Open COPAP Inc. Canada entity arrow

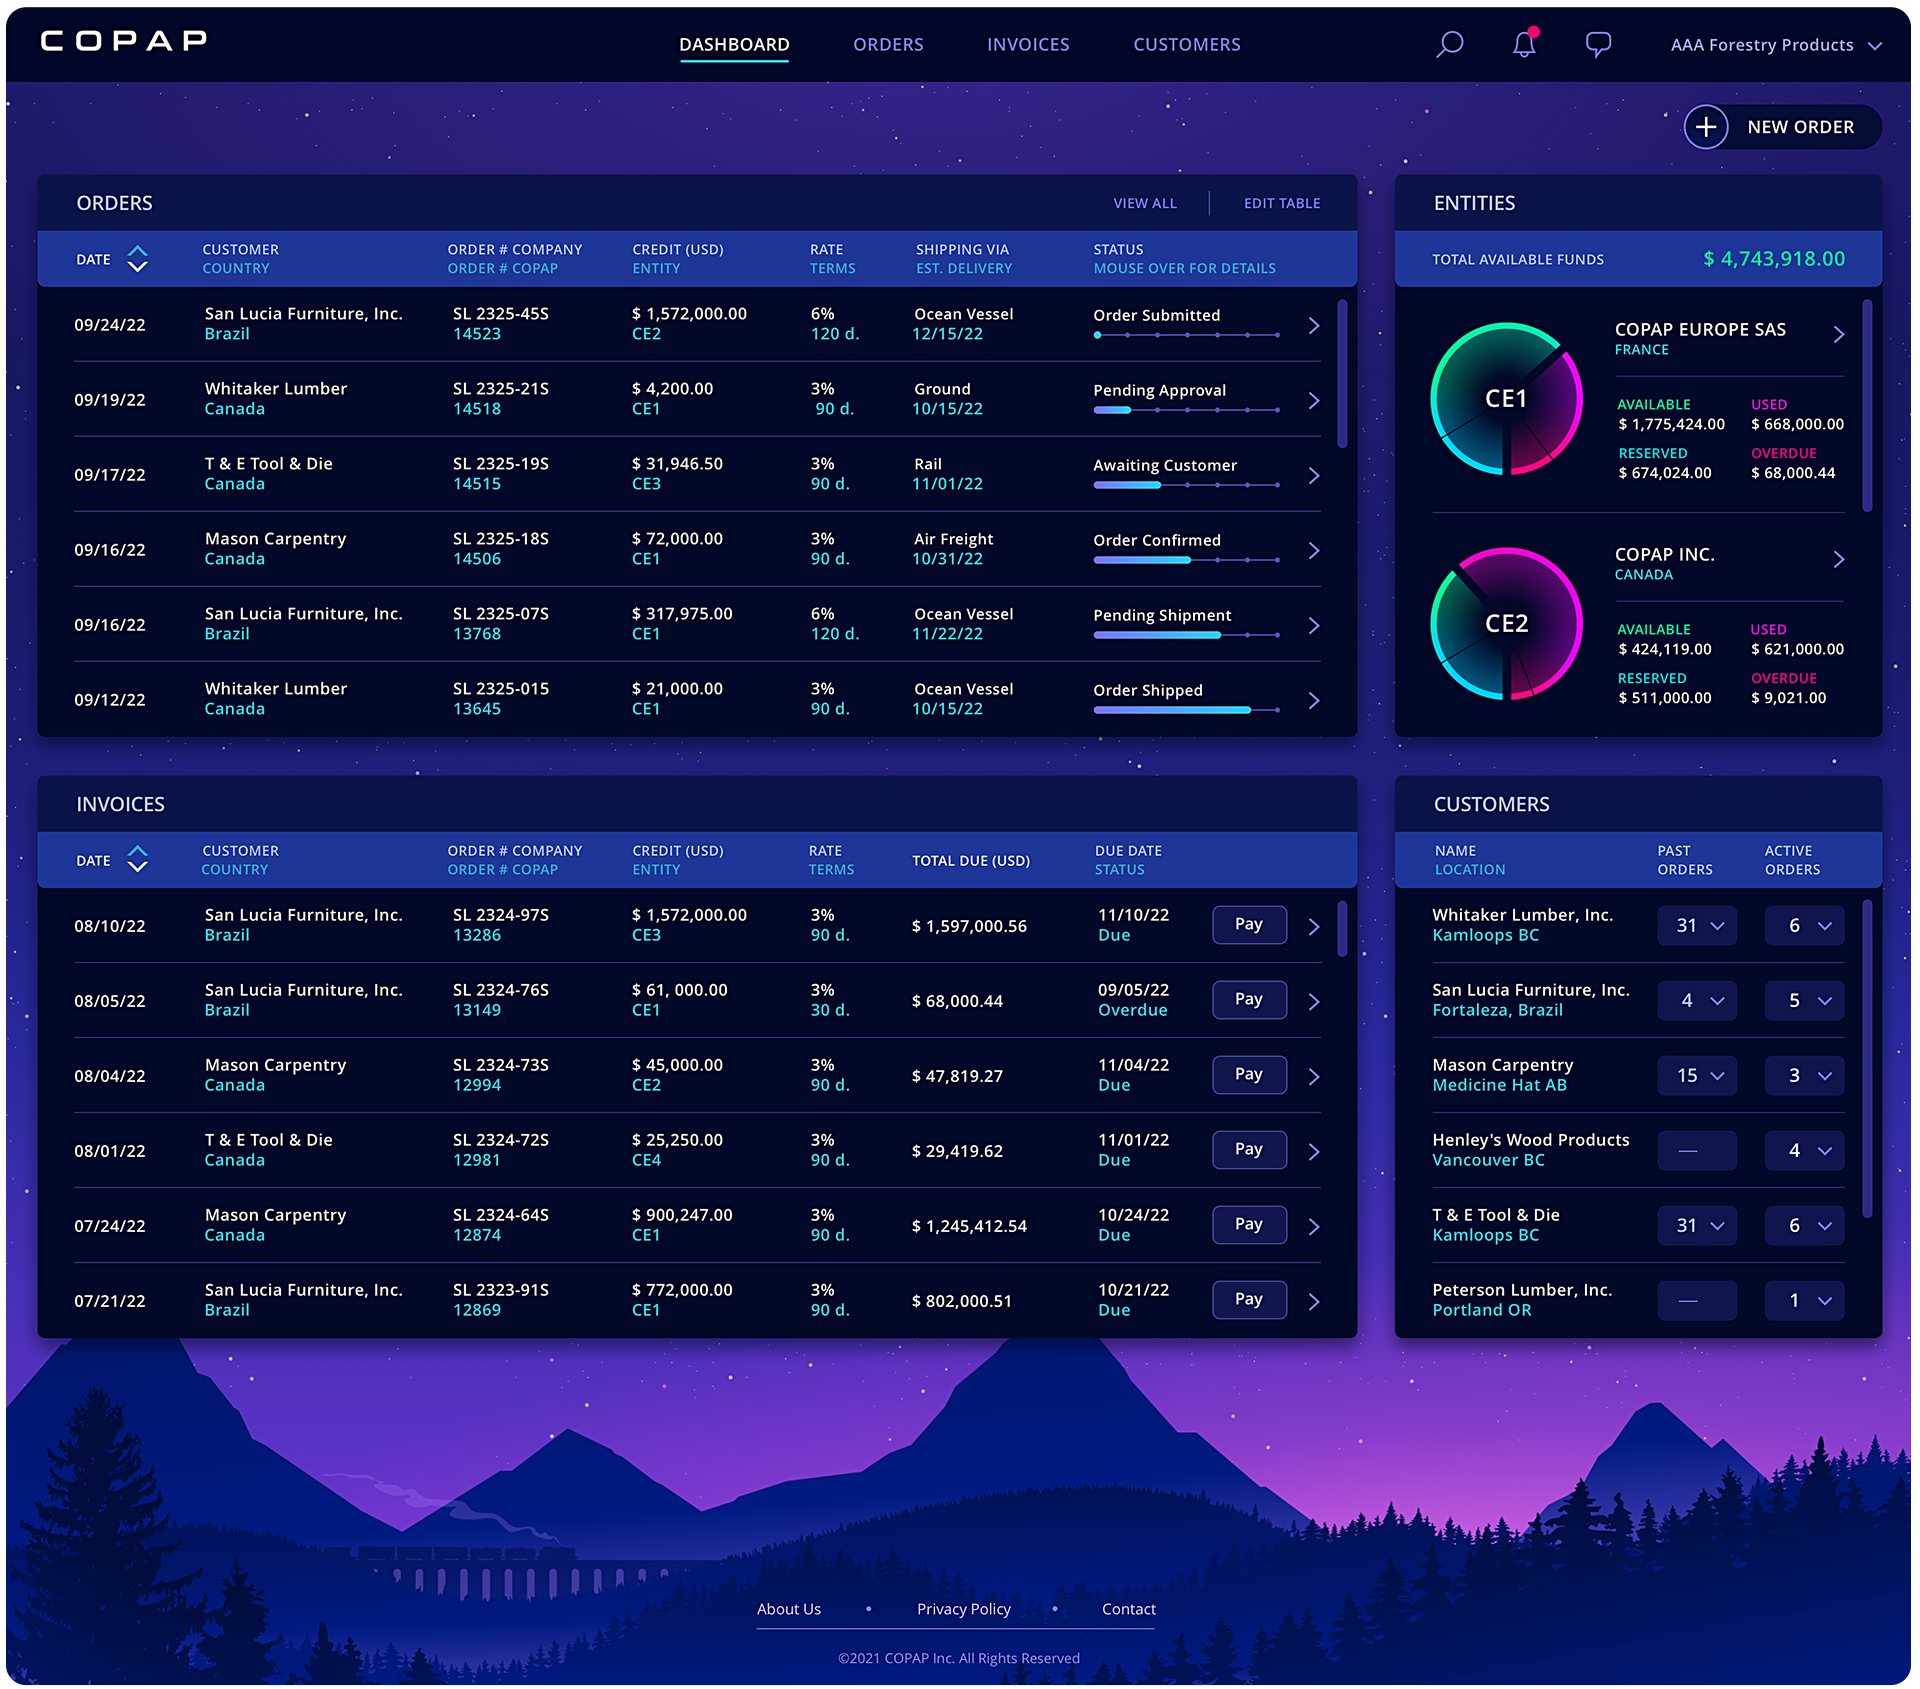tap(1838, 559)
